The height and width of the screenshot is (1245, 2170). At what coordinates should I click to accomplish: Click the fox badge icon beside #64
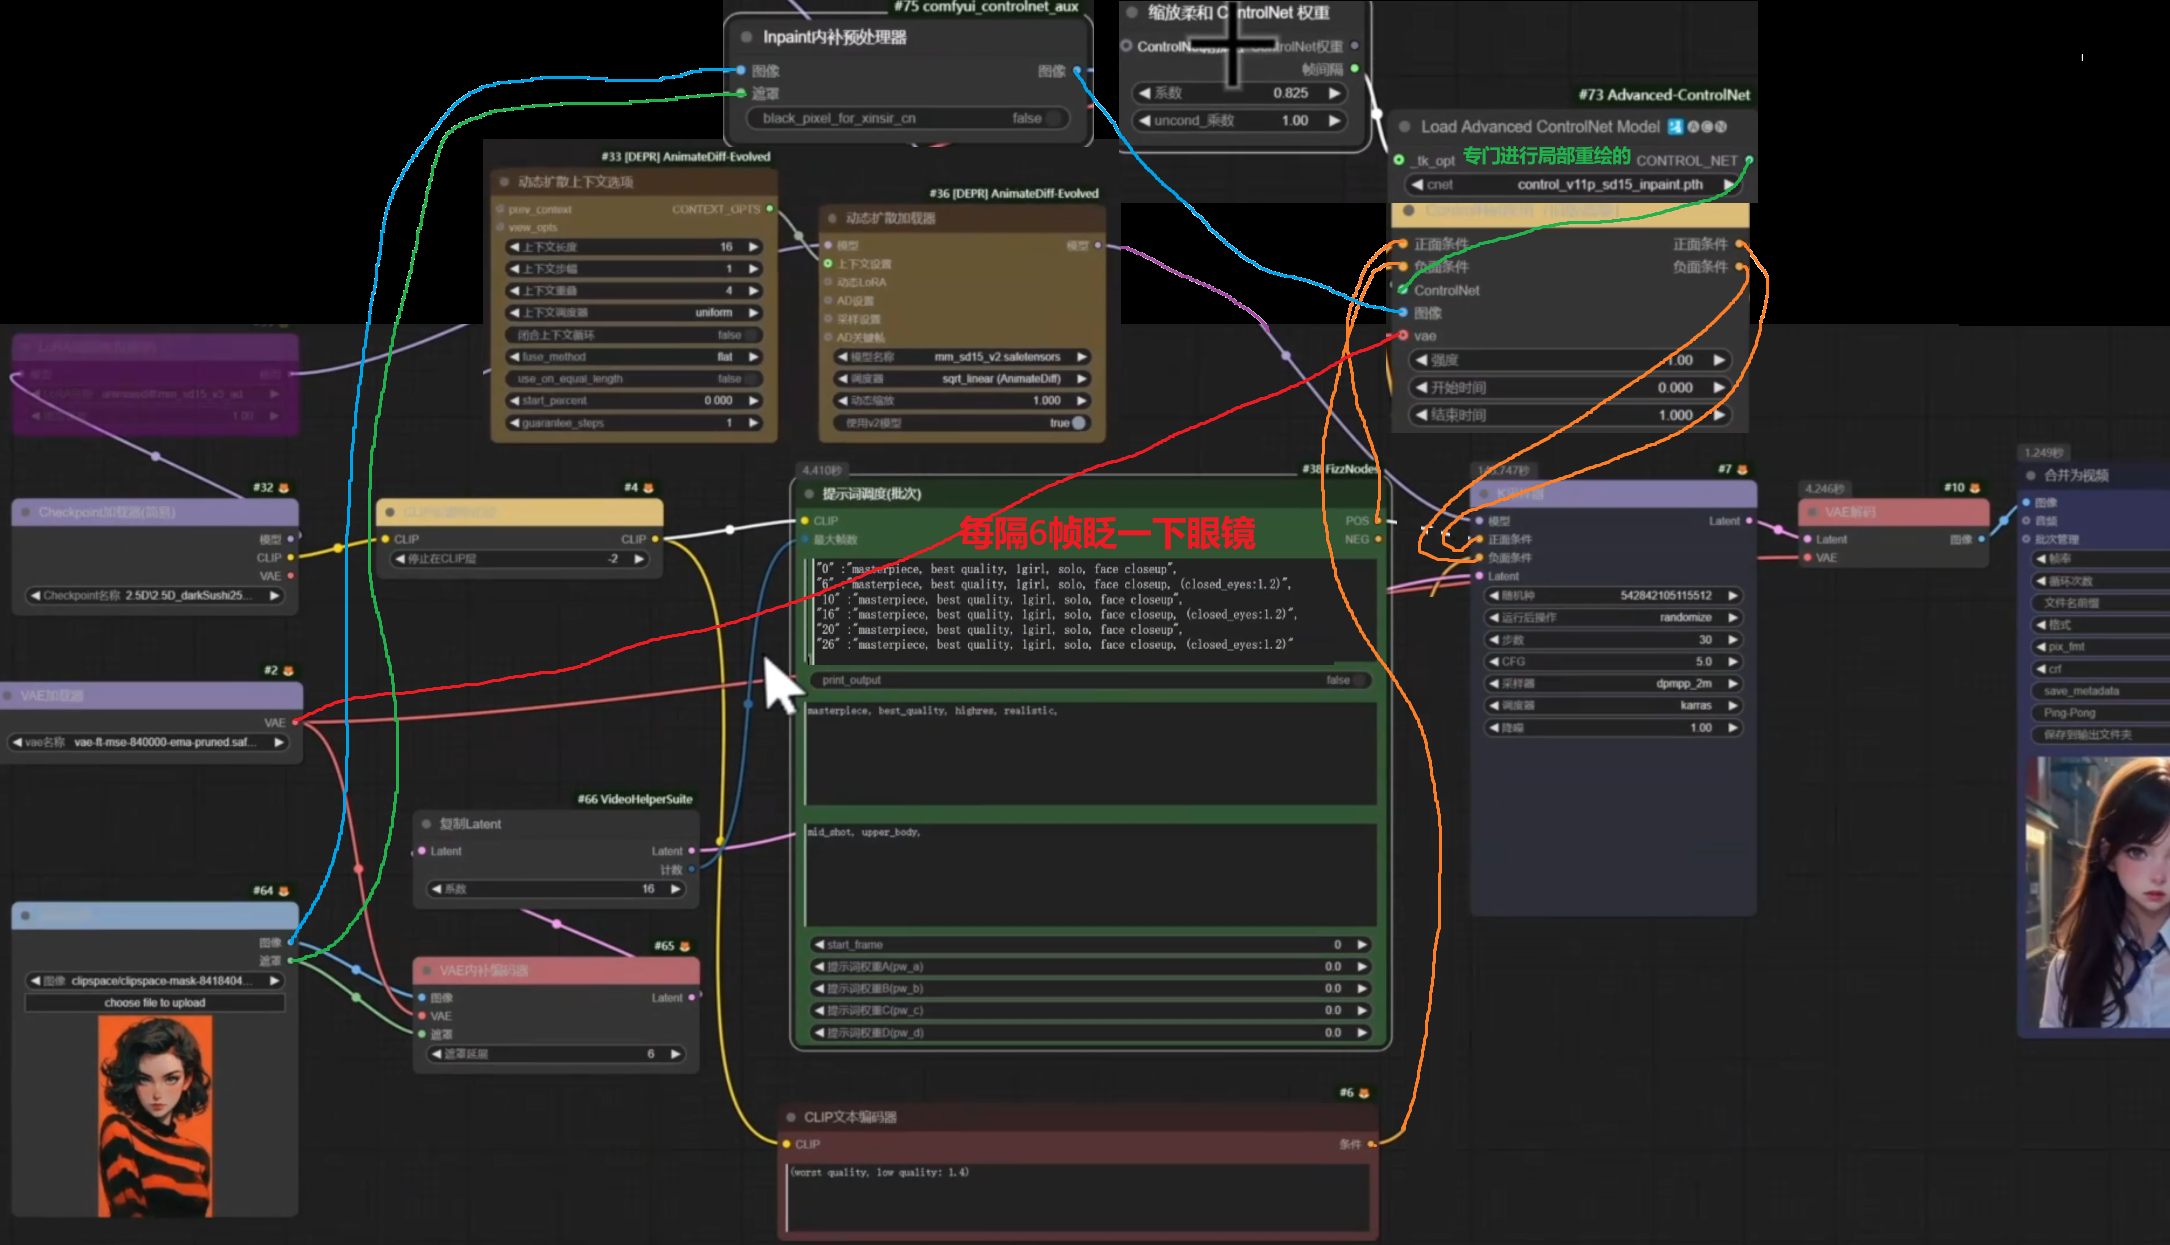click(x=284, y=890)
